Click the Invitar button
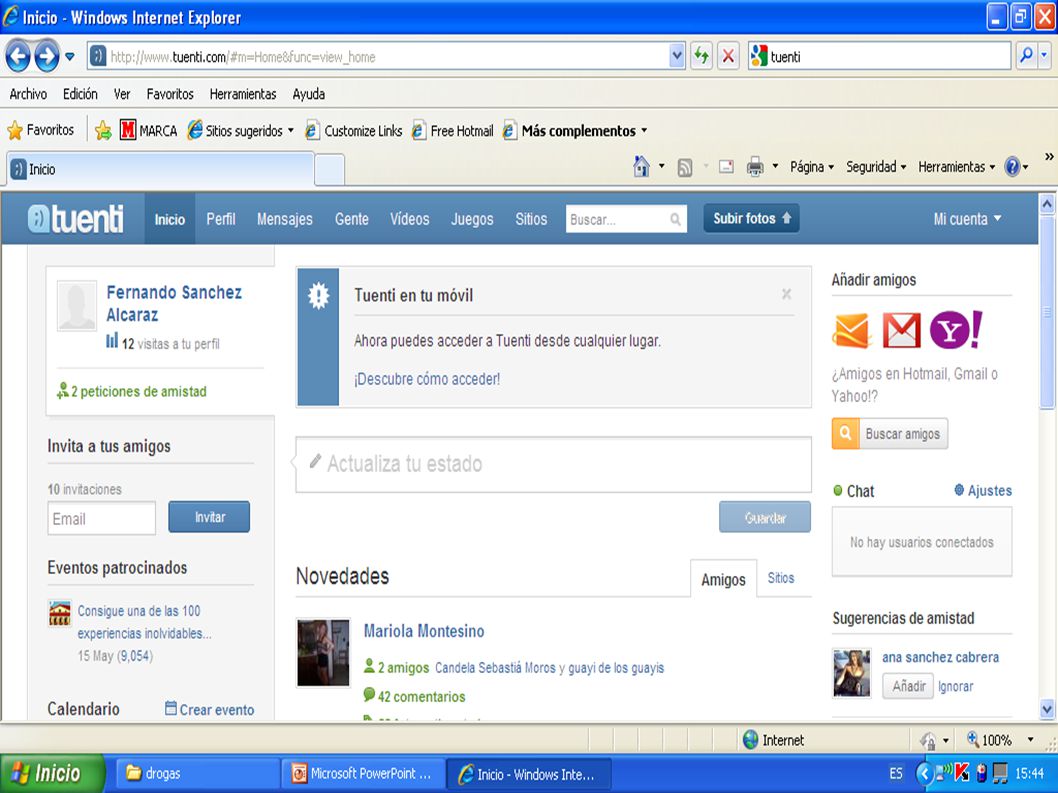This screenshot has width=1058, height=793. pos(209,517)
